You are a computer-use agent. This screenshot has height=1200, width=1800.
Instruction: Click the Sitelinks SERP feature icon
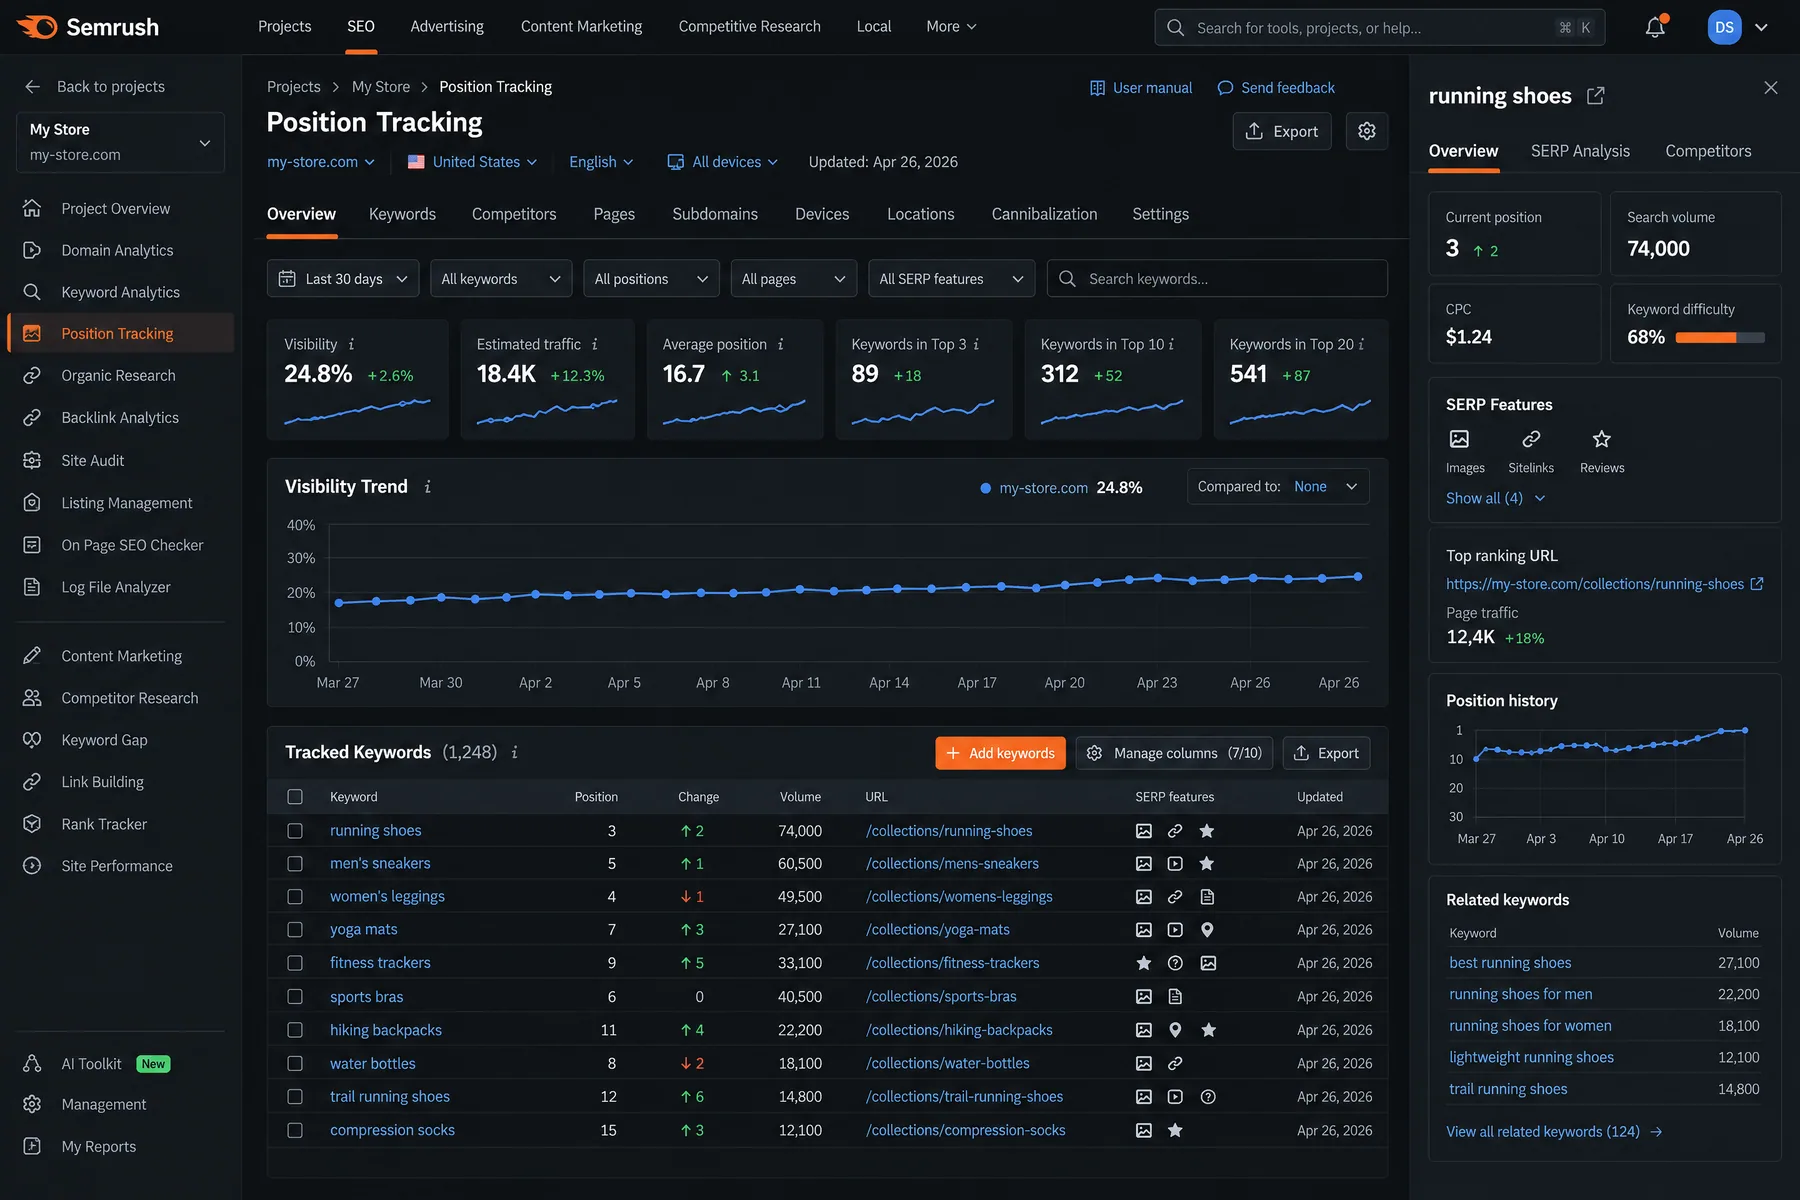(1531, 439)
